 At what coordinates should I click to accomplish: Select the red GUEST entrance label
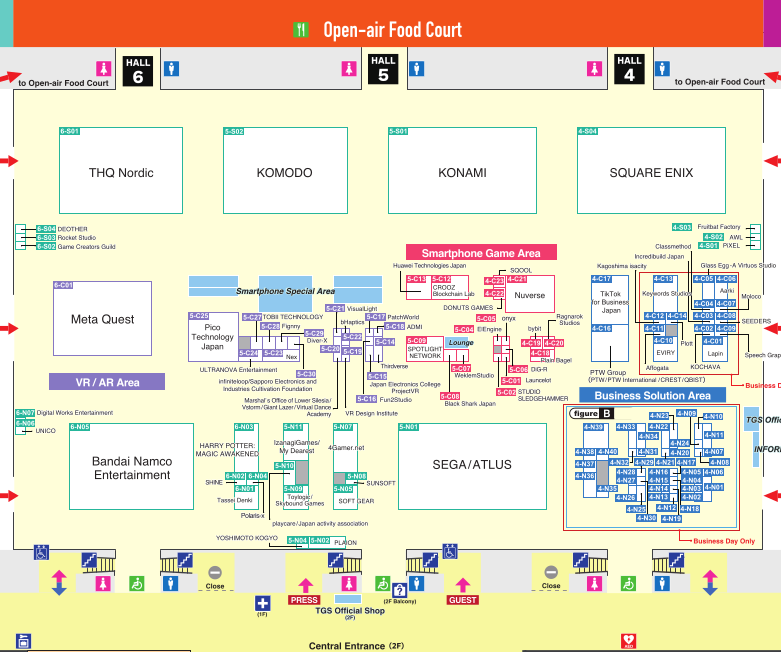click(x=463, y=600)
